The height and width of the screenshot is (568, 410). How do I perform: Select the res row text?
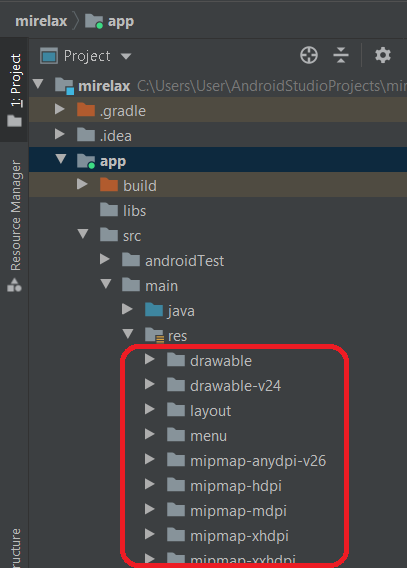tap(177, 337)
